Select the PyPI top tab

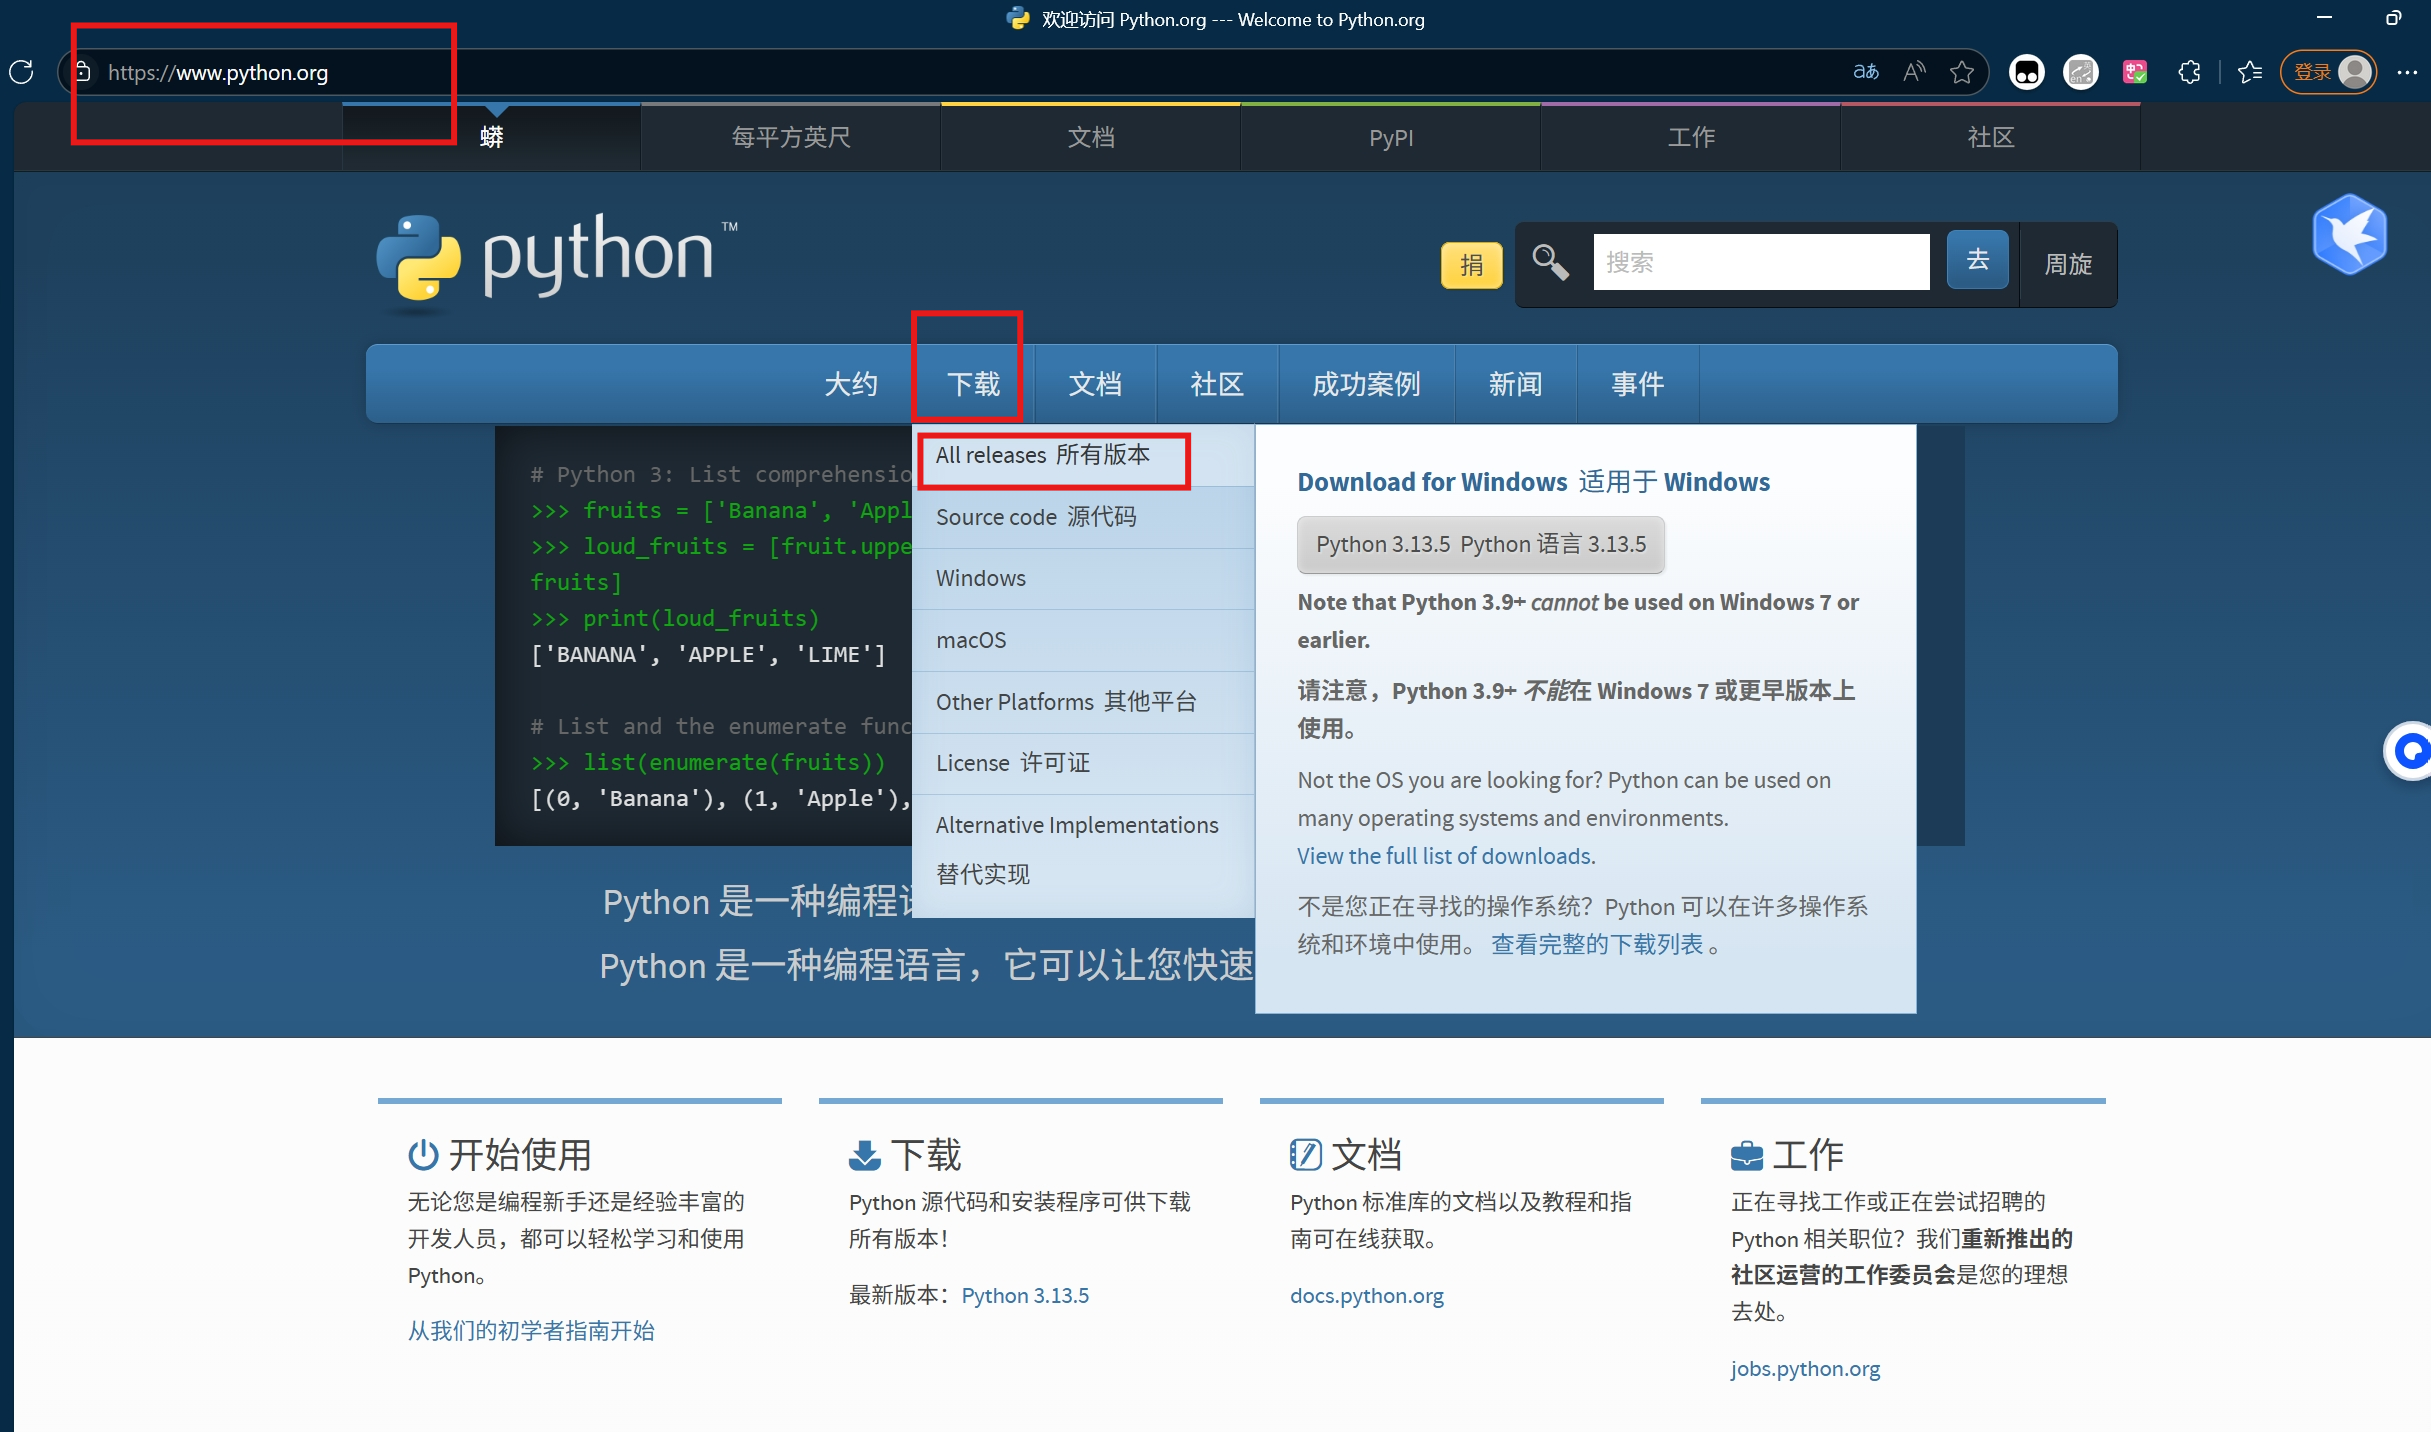tap(1391, 138)
